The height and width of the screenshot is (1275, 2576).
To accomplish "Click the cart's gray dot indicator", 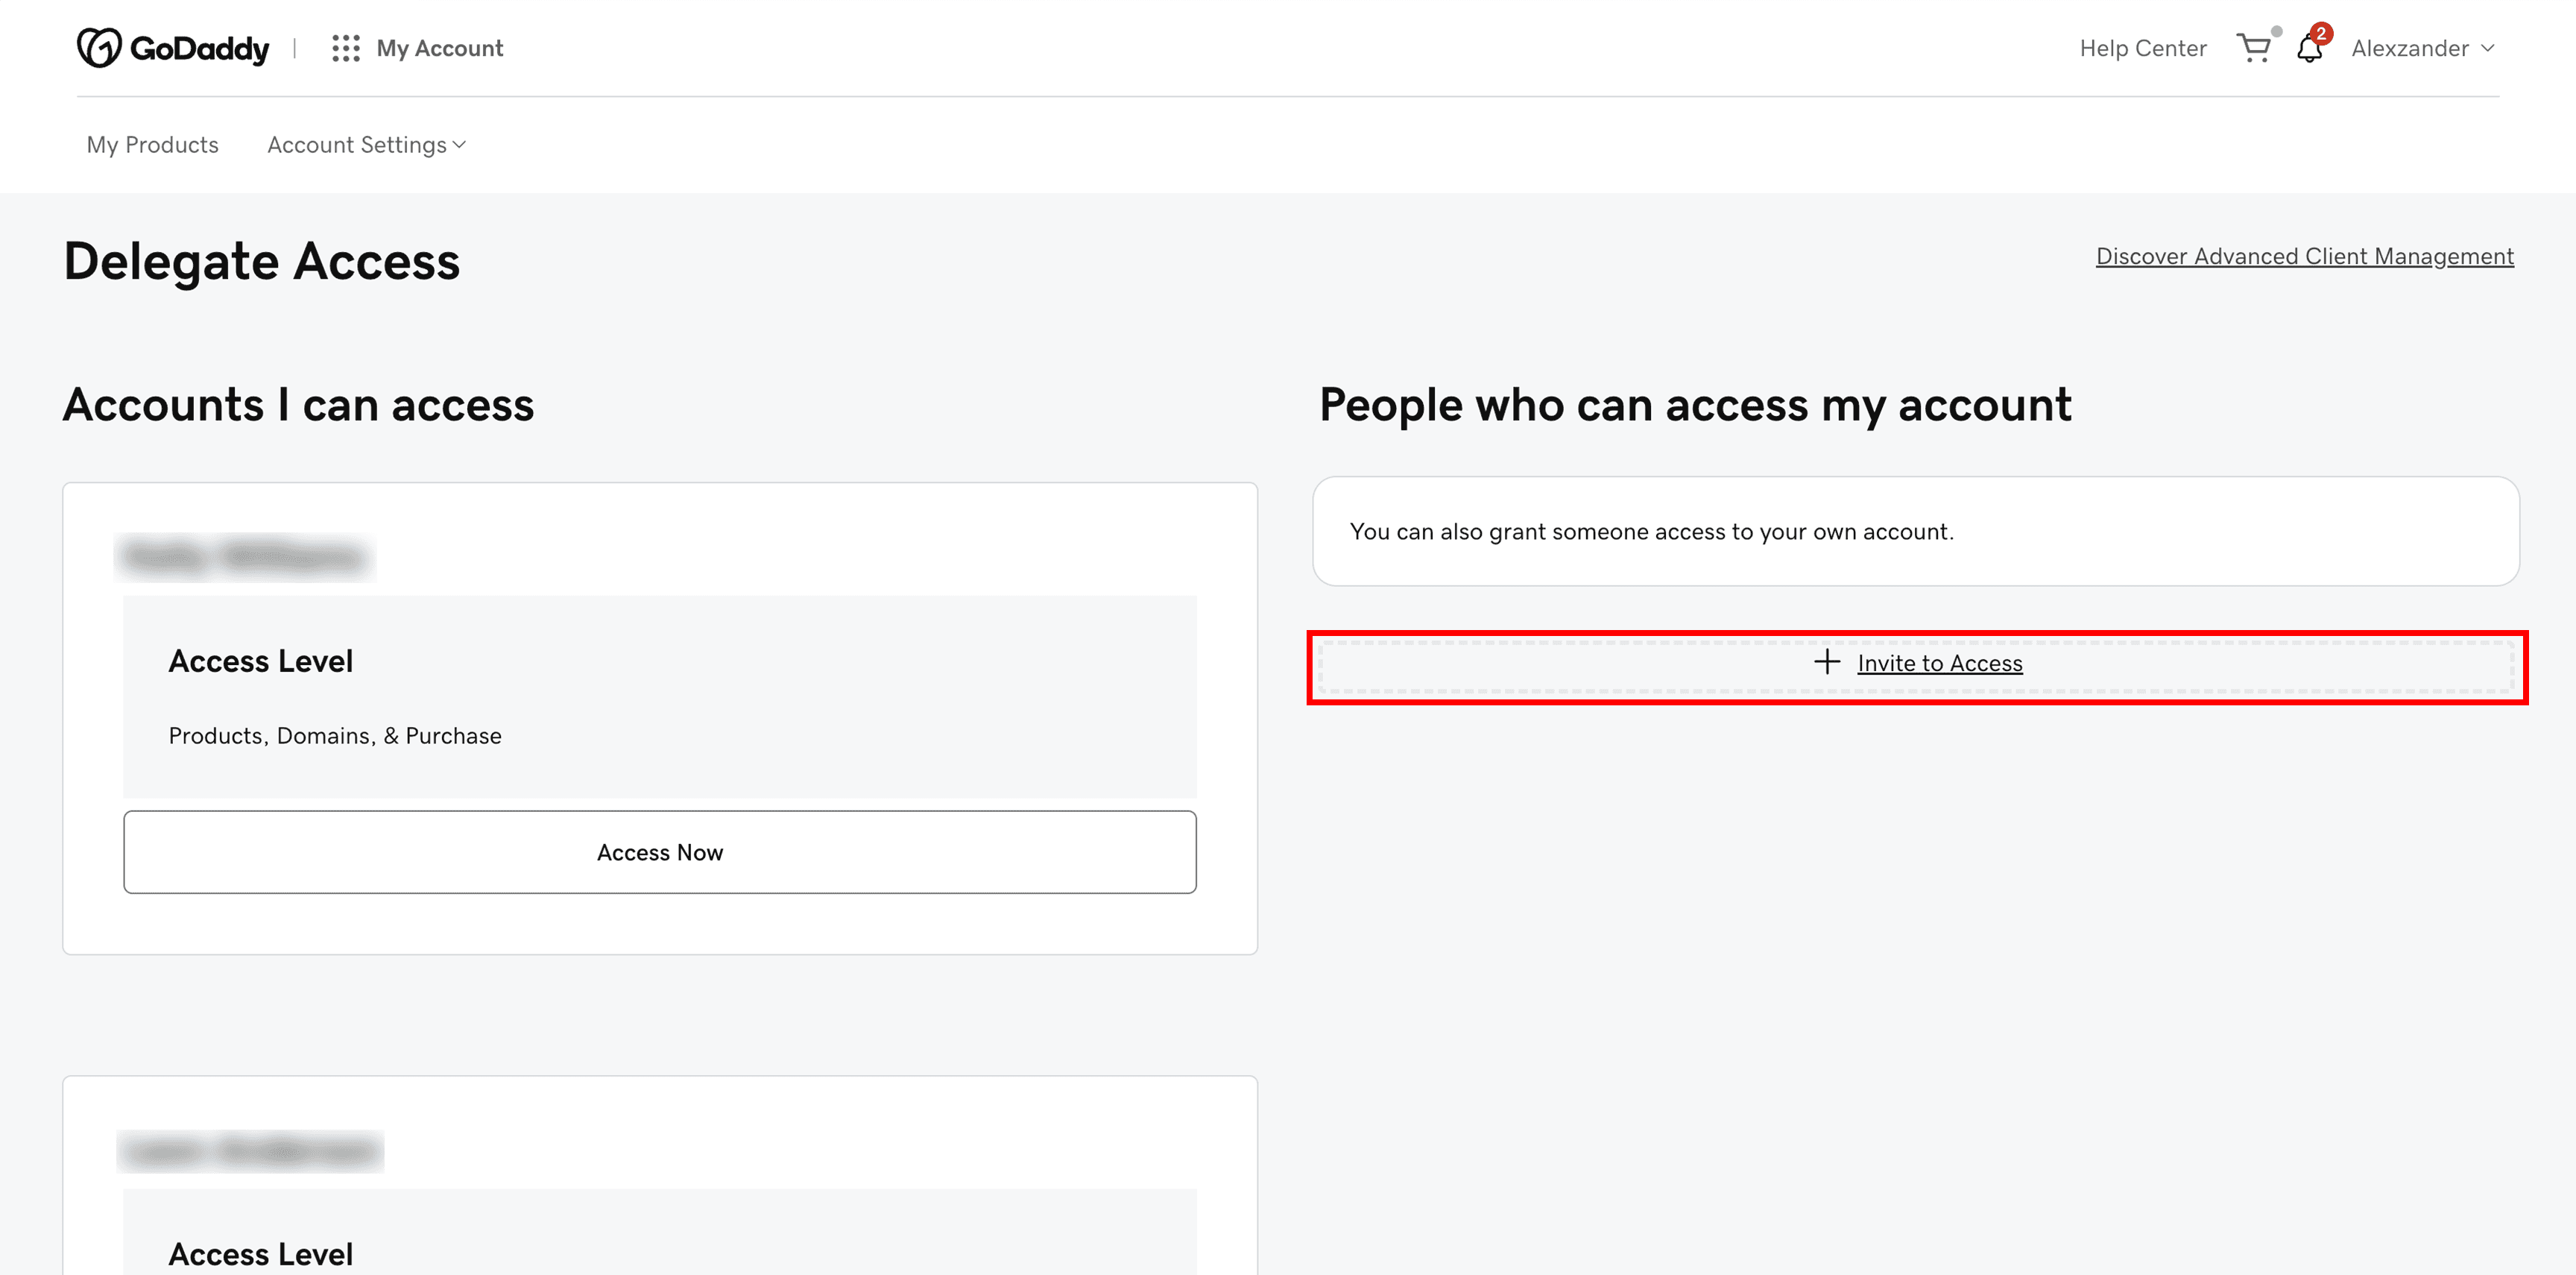I will (2277, 31).
